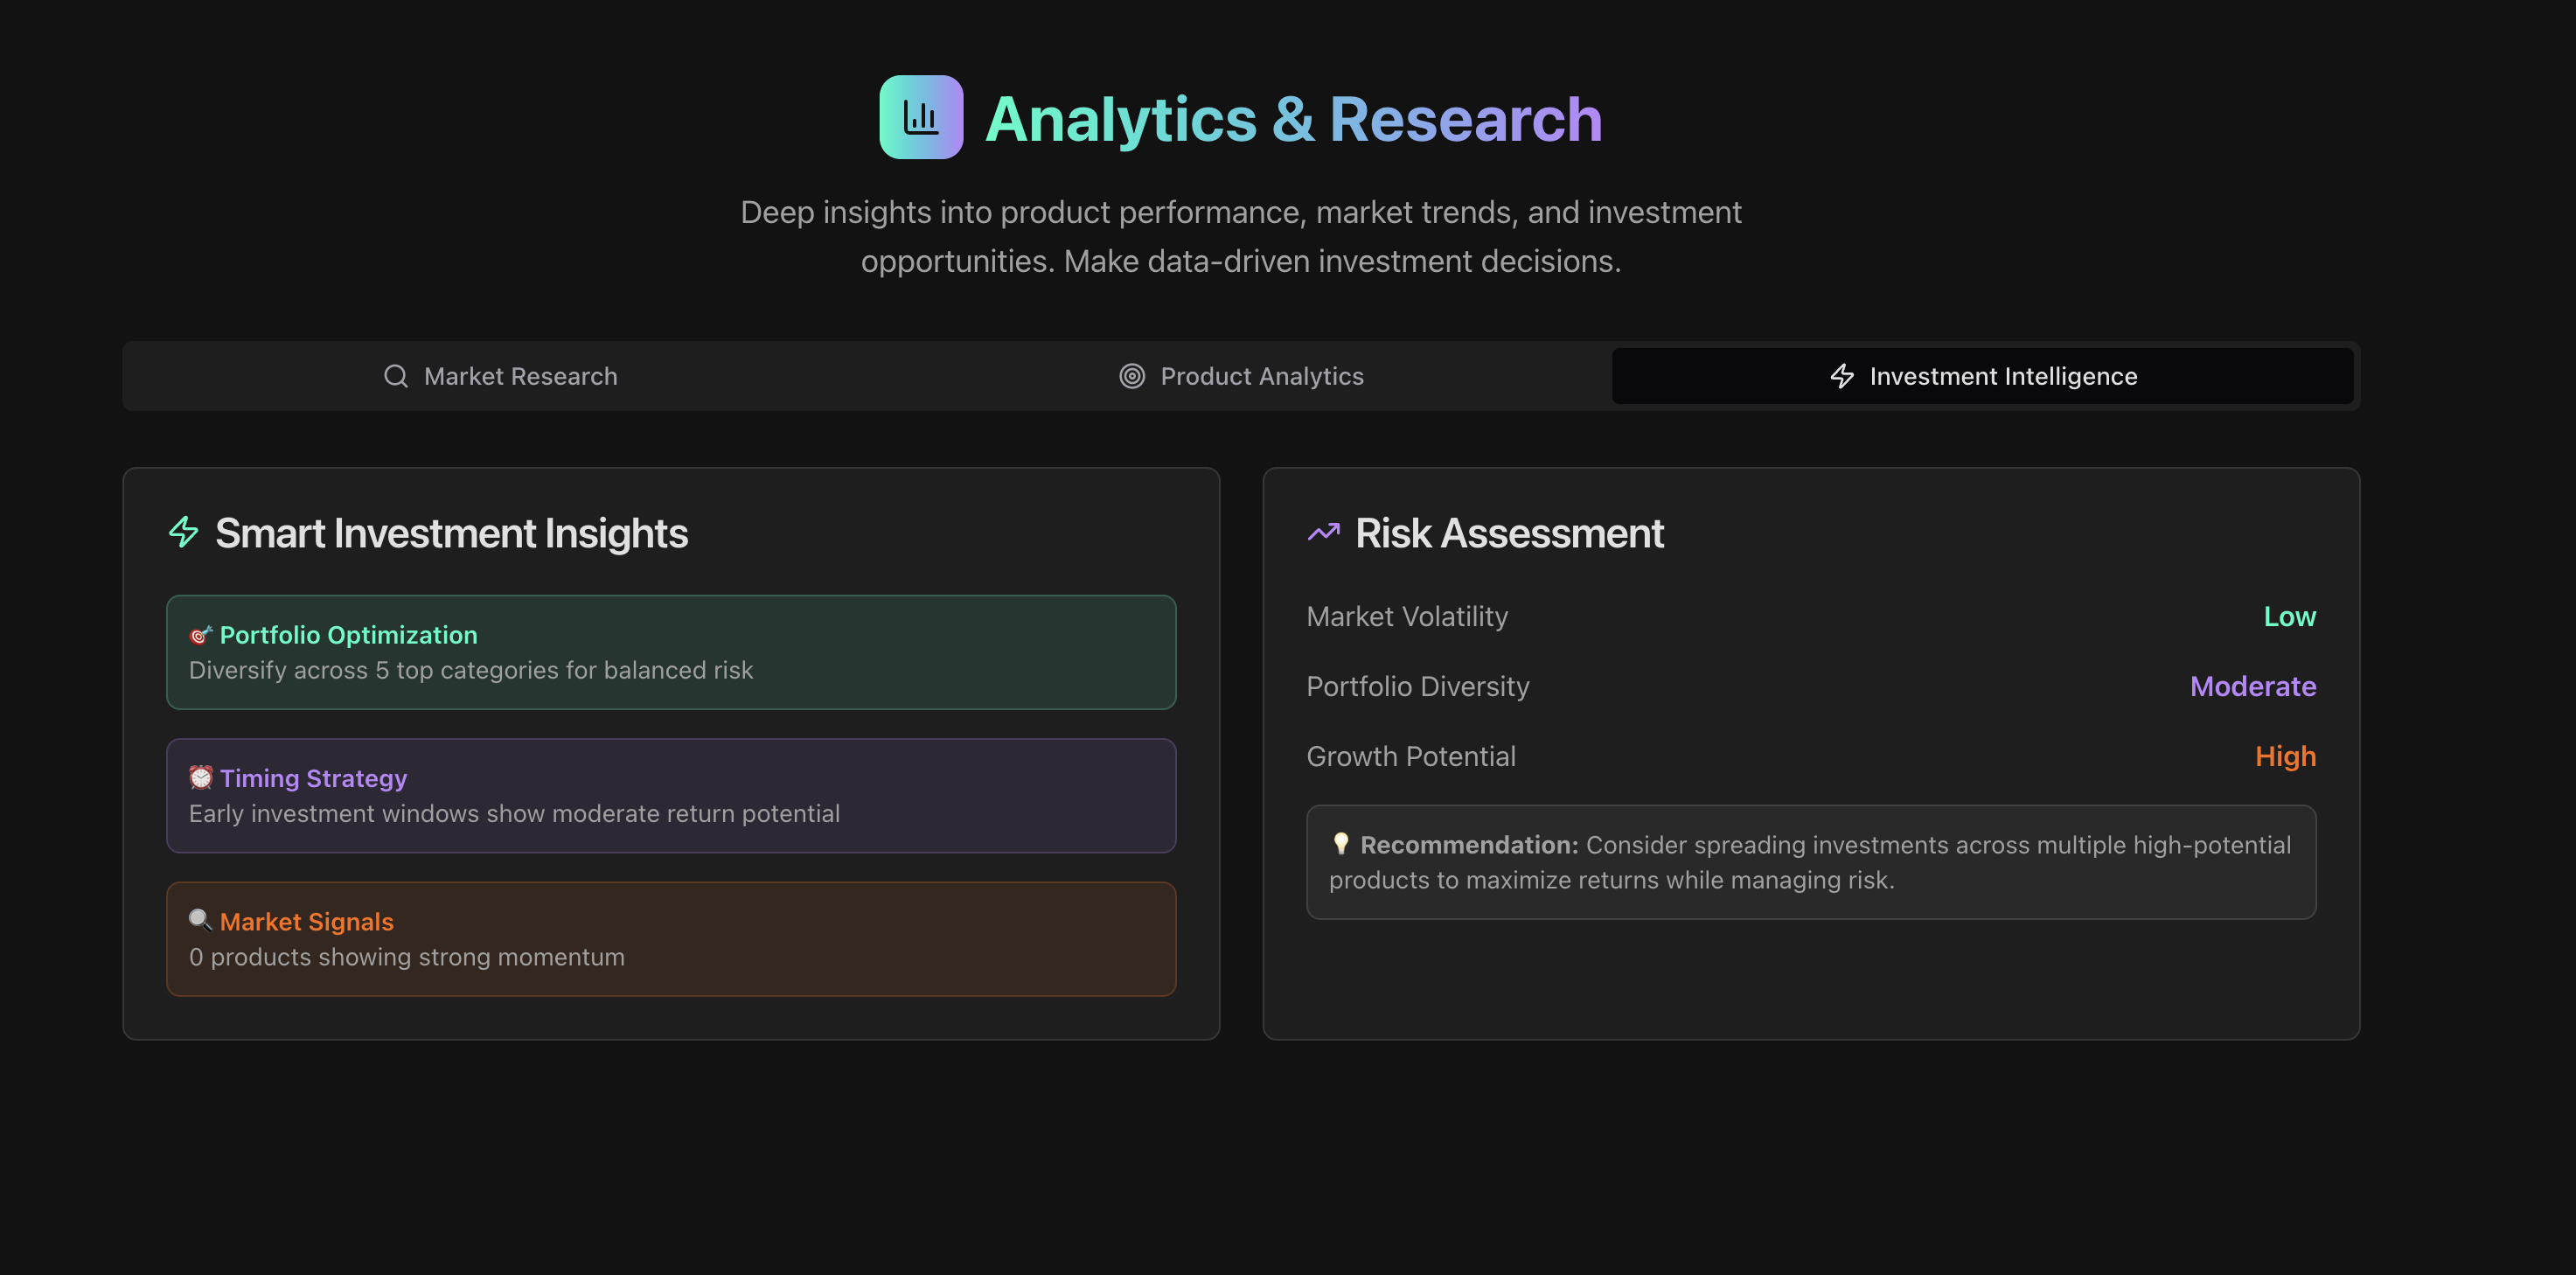Image resolution: width=2576 pixels, height=1275 pixels.
Task: Open the Portfolio Optimization insight card
Action: click(670, 652)
